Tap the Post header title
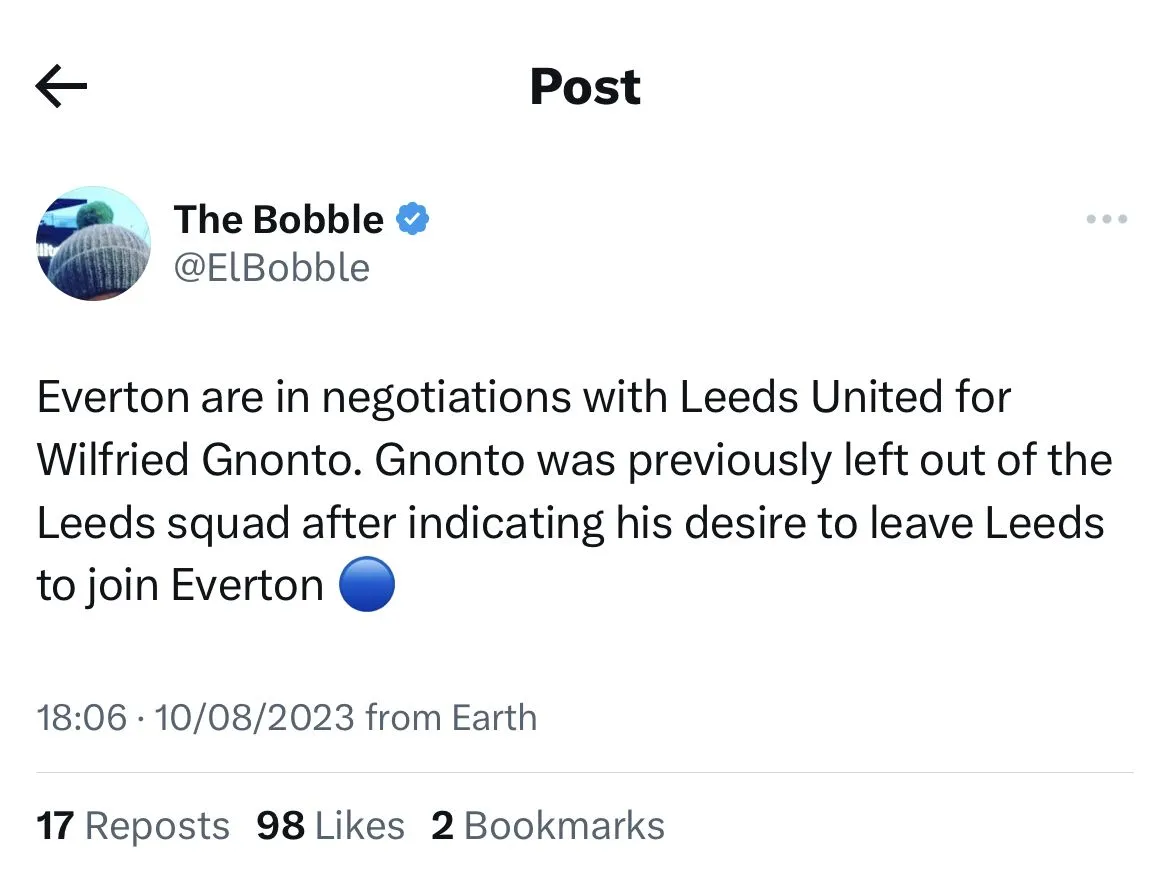 (585, 87)
